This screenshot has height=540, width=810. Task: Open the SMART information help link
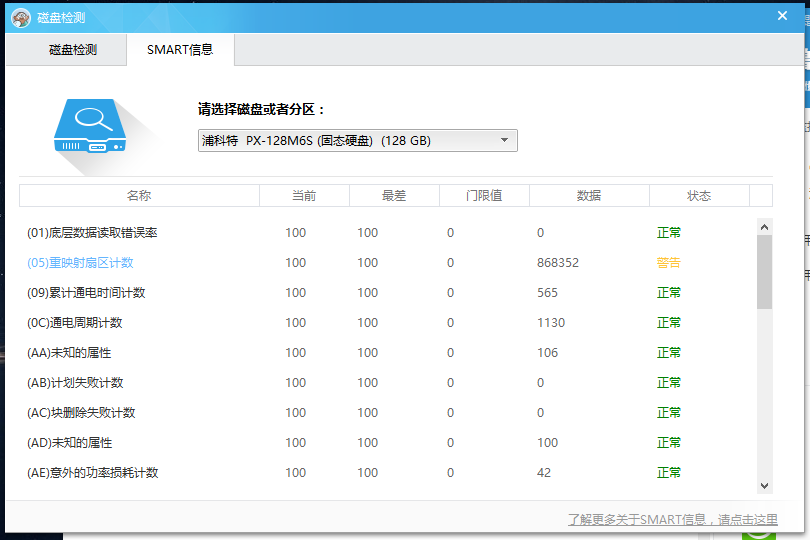point(672,519)
